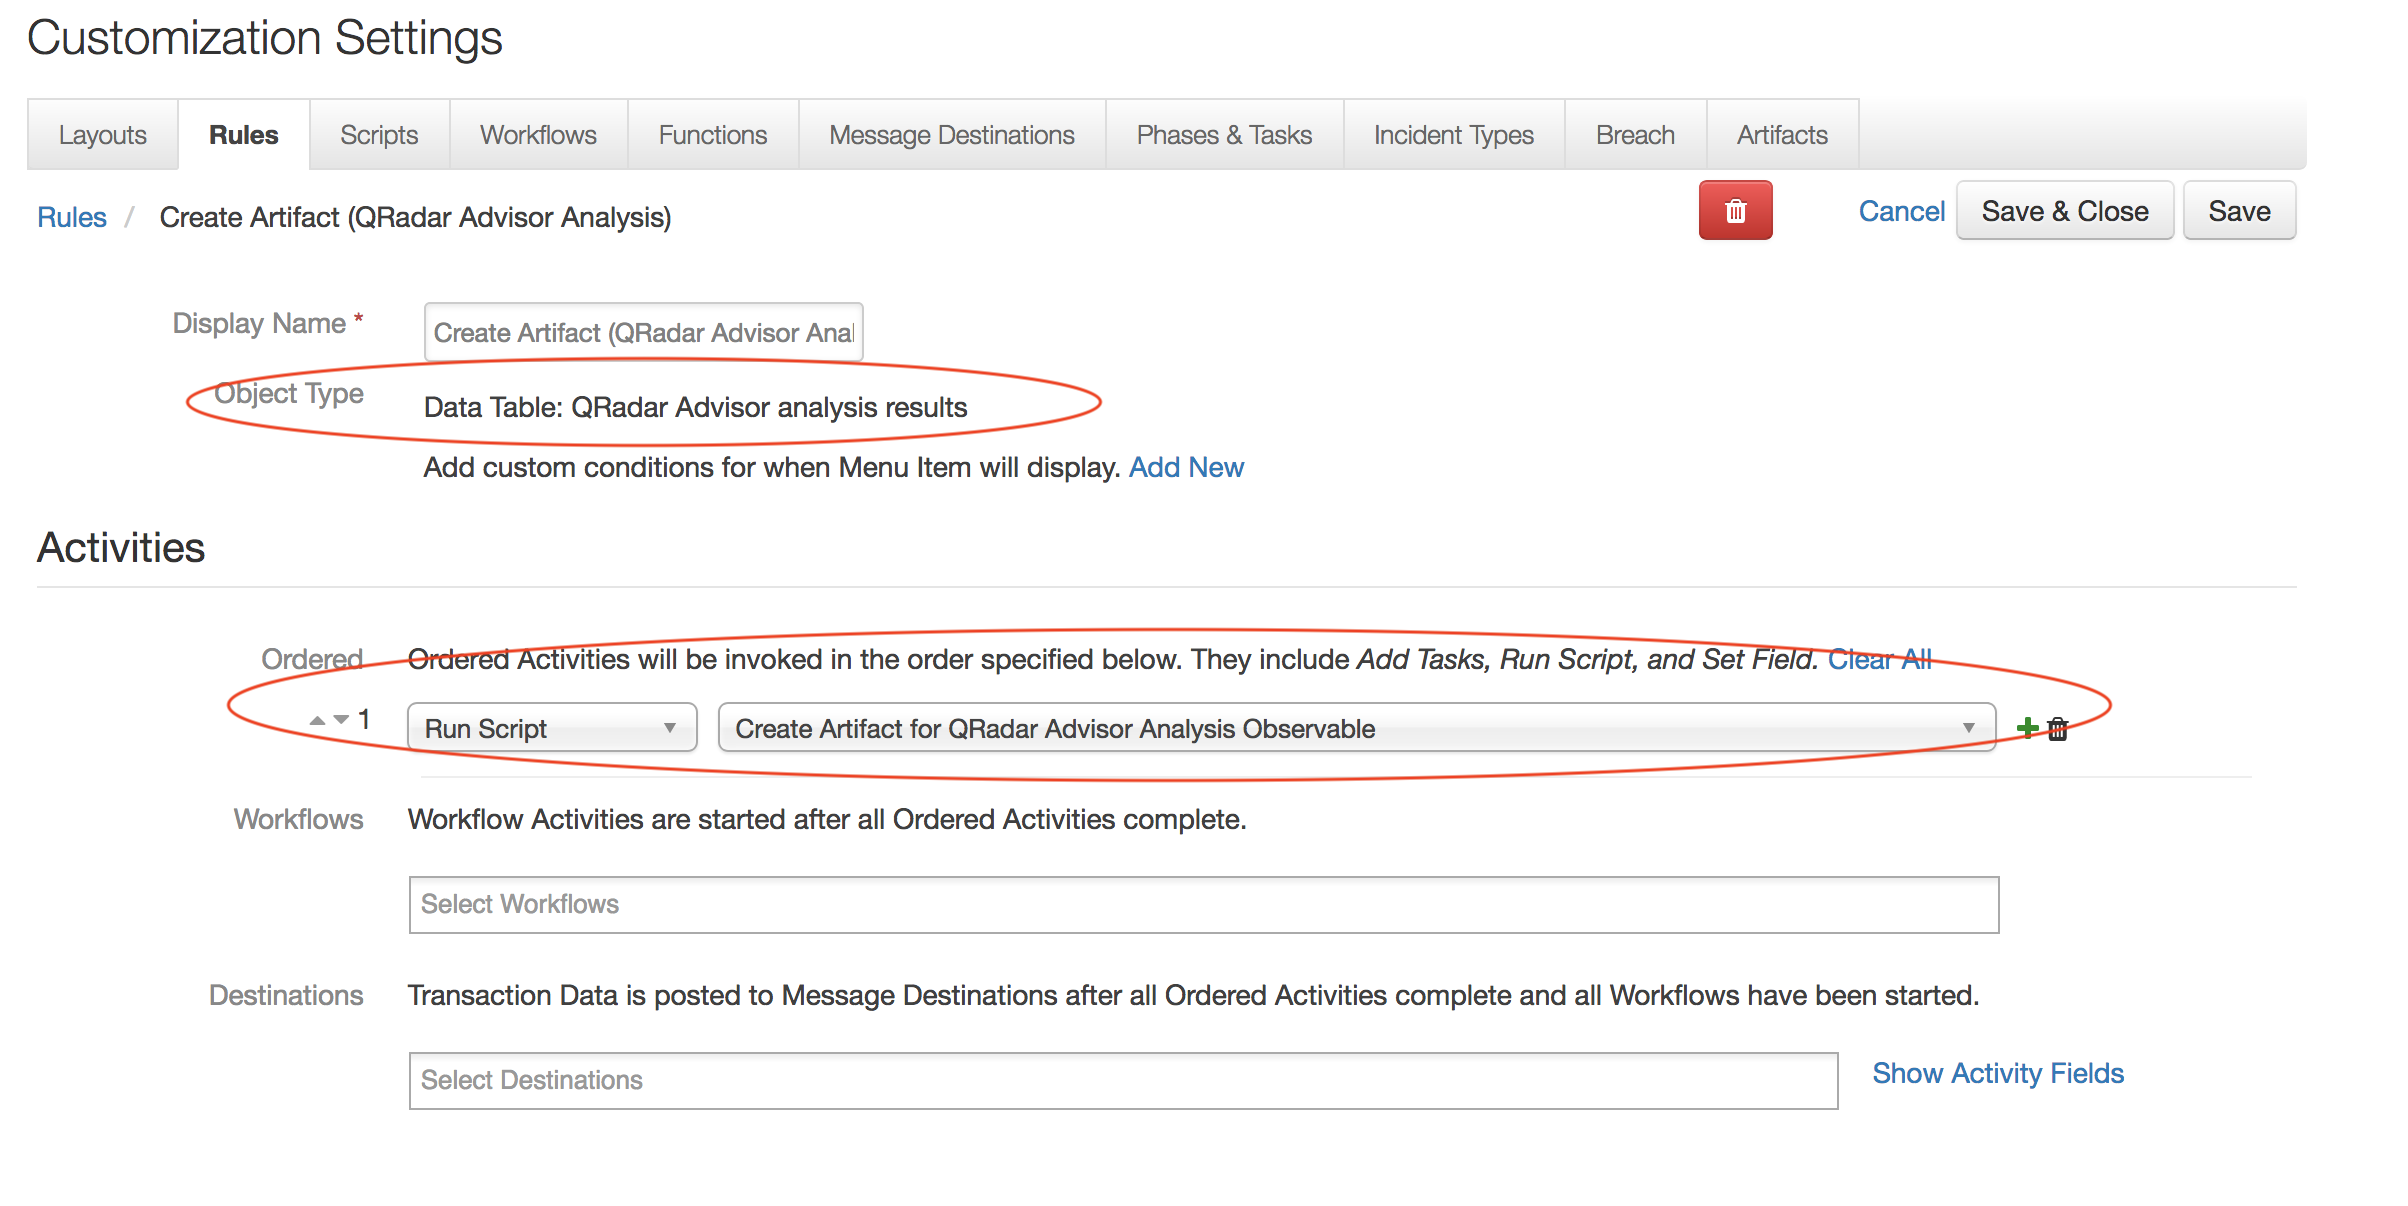The height and width of the screenshot is (1206, 2408).
Task: Open the Run Script activity type dropdown
Action: 551,728
